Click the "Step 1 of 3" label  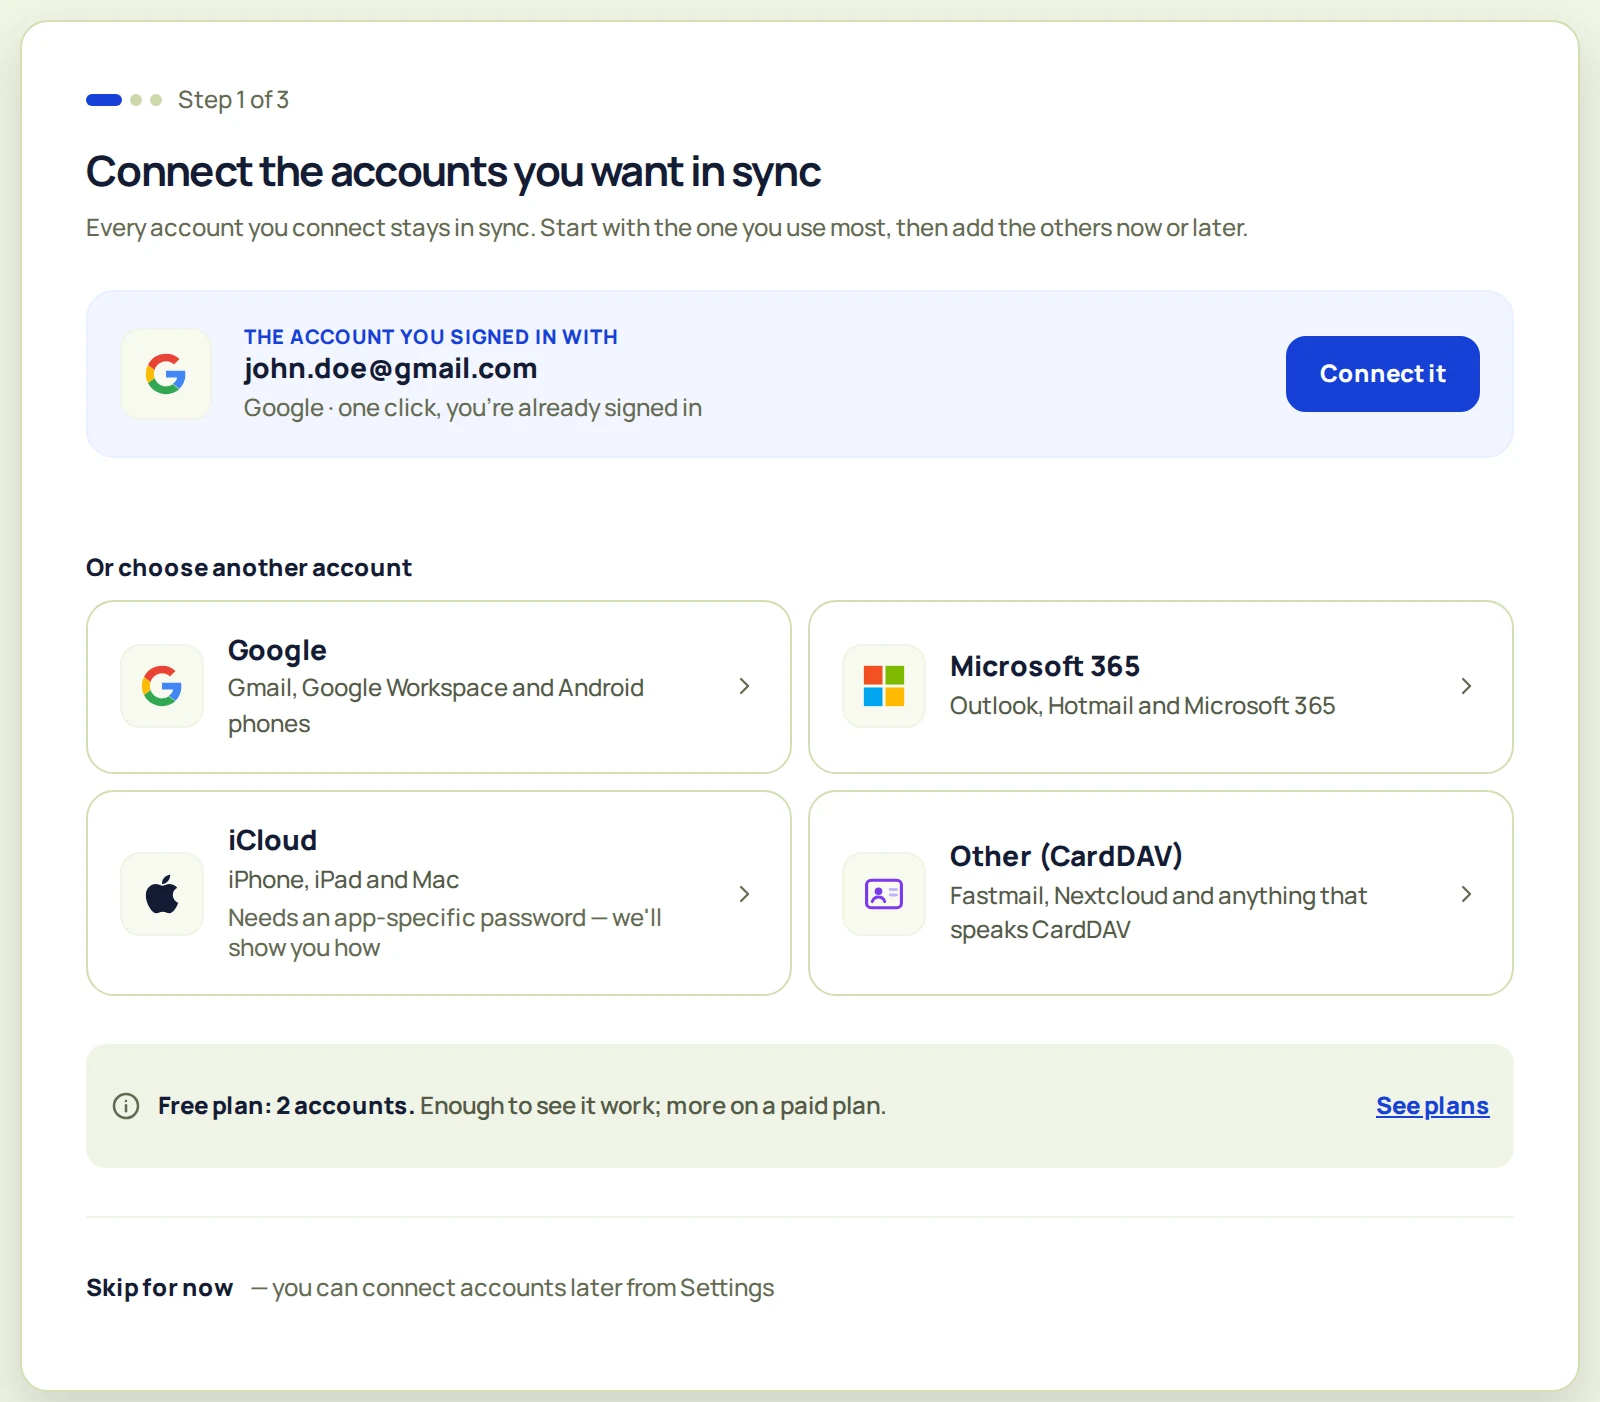click(x=233, y=100)
